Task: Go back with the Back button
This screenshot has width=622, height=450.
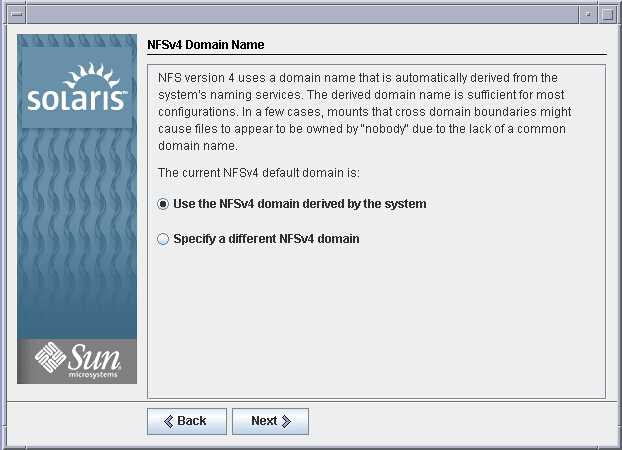Action: 187,421
